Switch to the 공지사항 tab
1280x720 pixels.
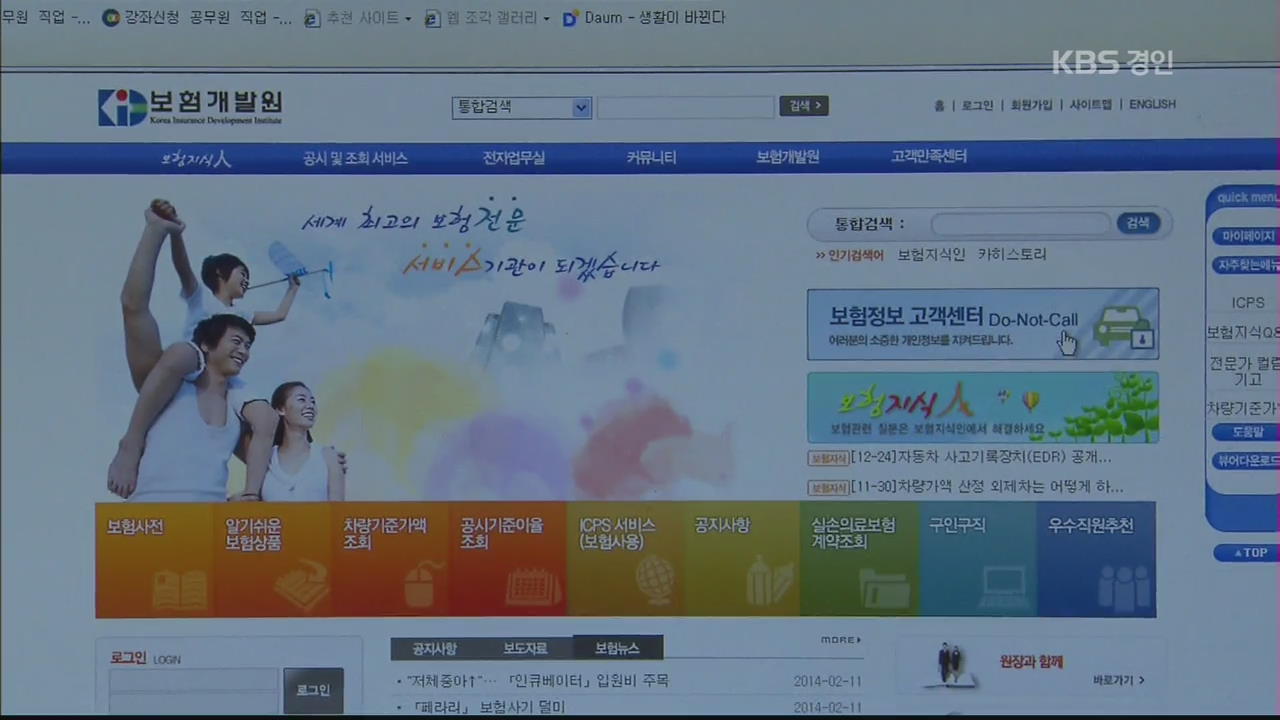point(434,649)
